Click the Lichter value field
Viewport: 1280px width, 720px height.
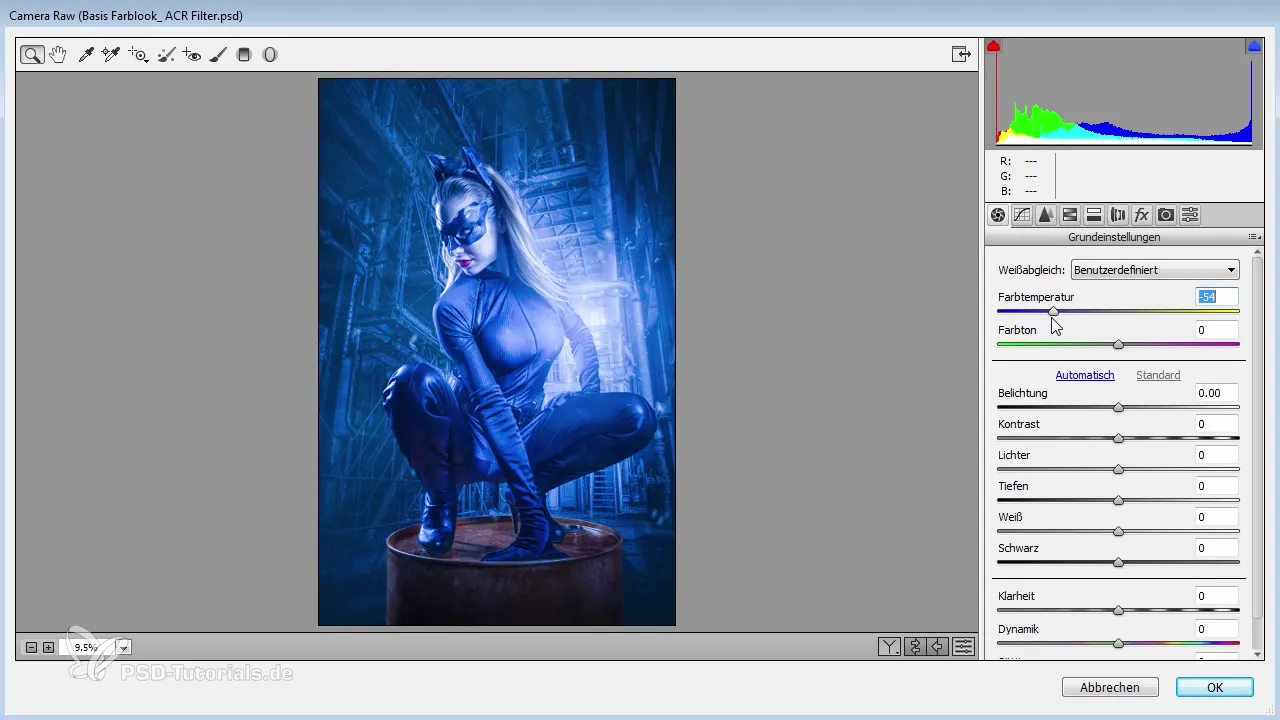tap(1217, 455)
